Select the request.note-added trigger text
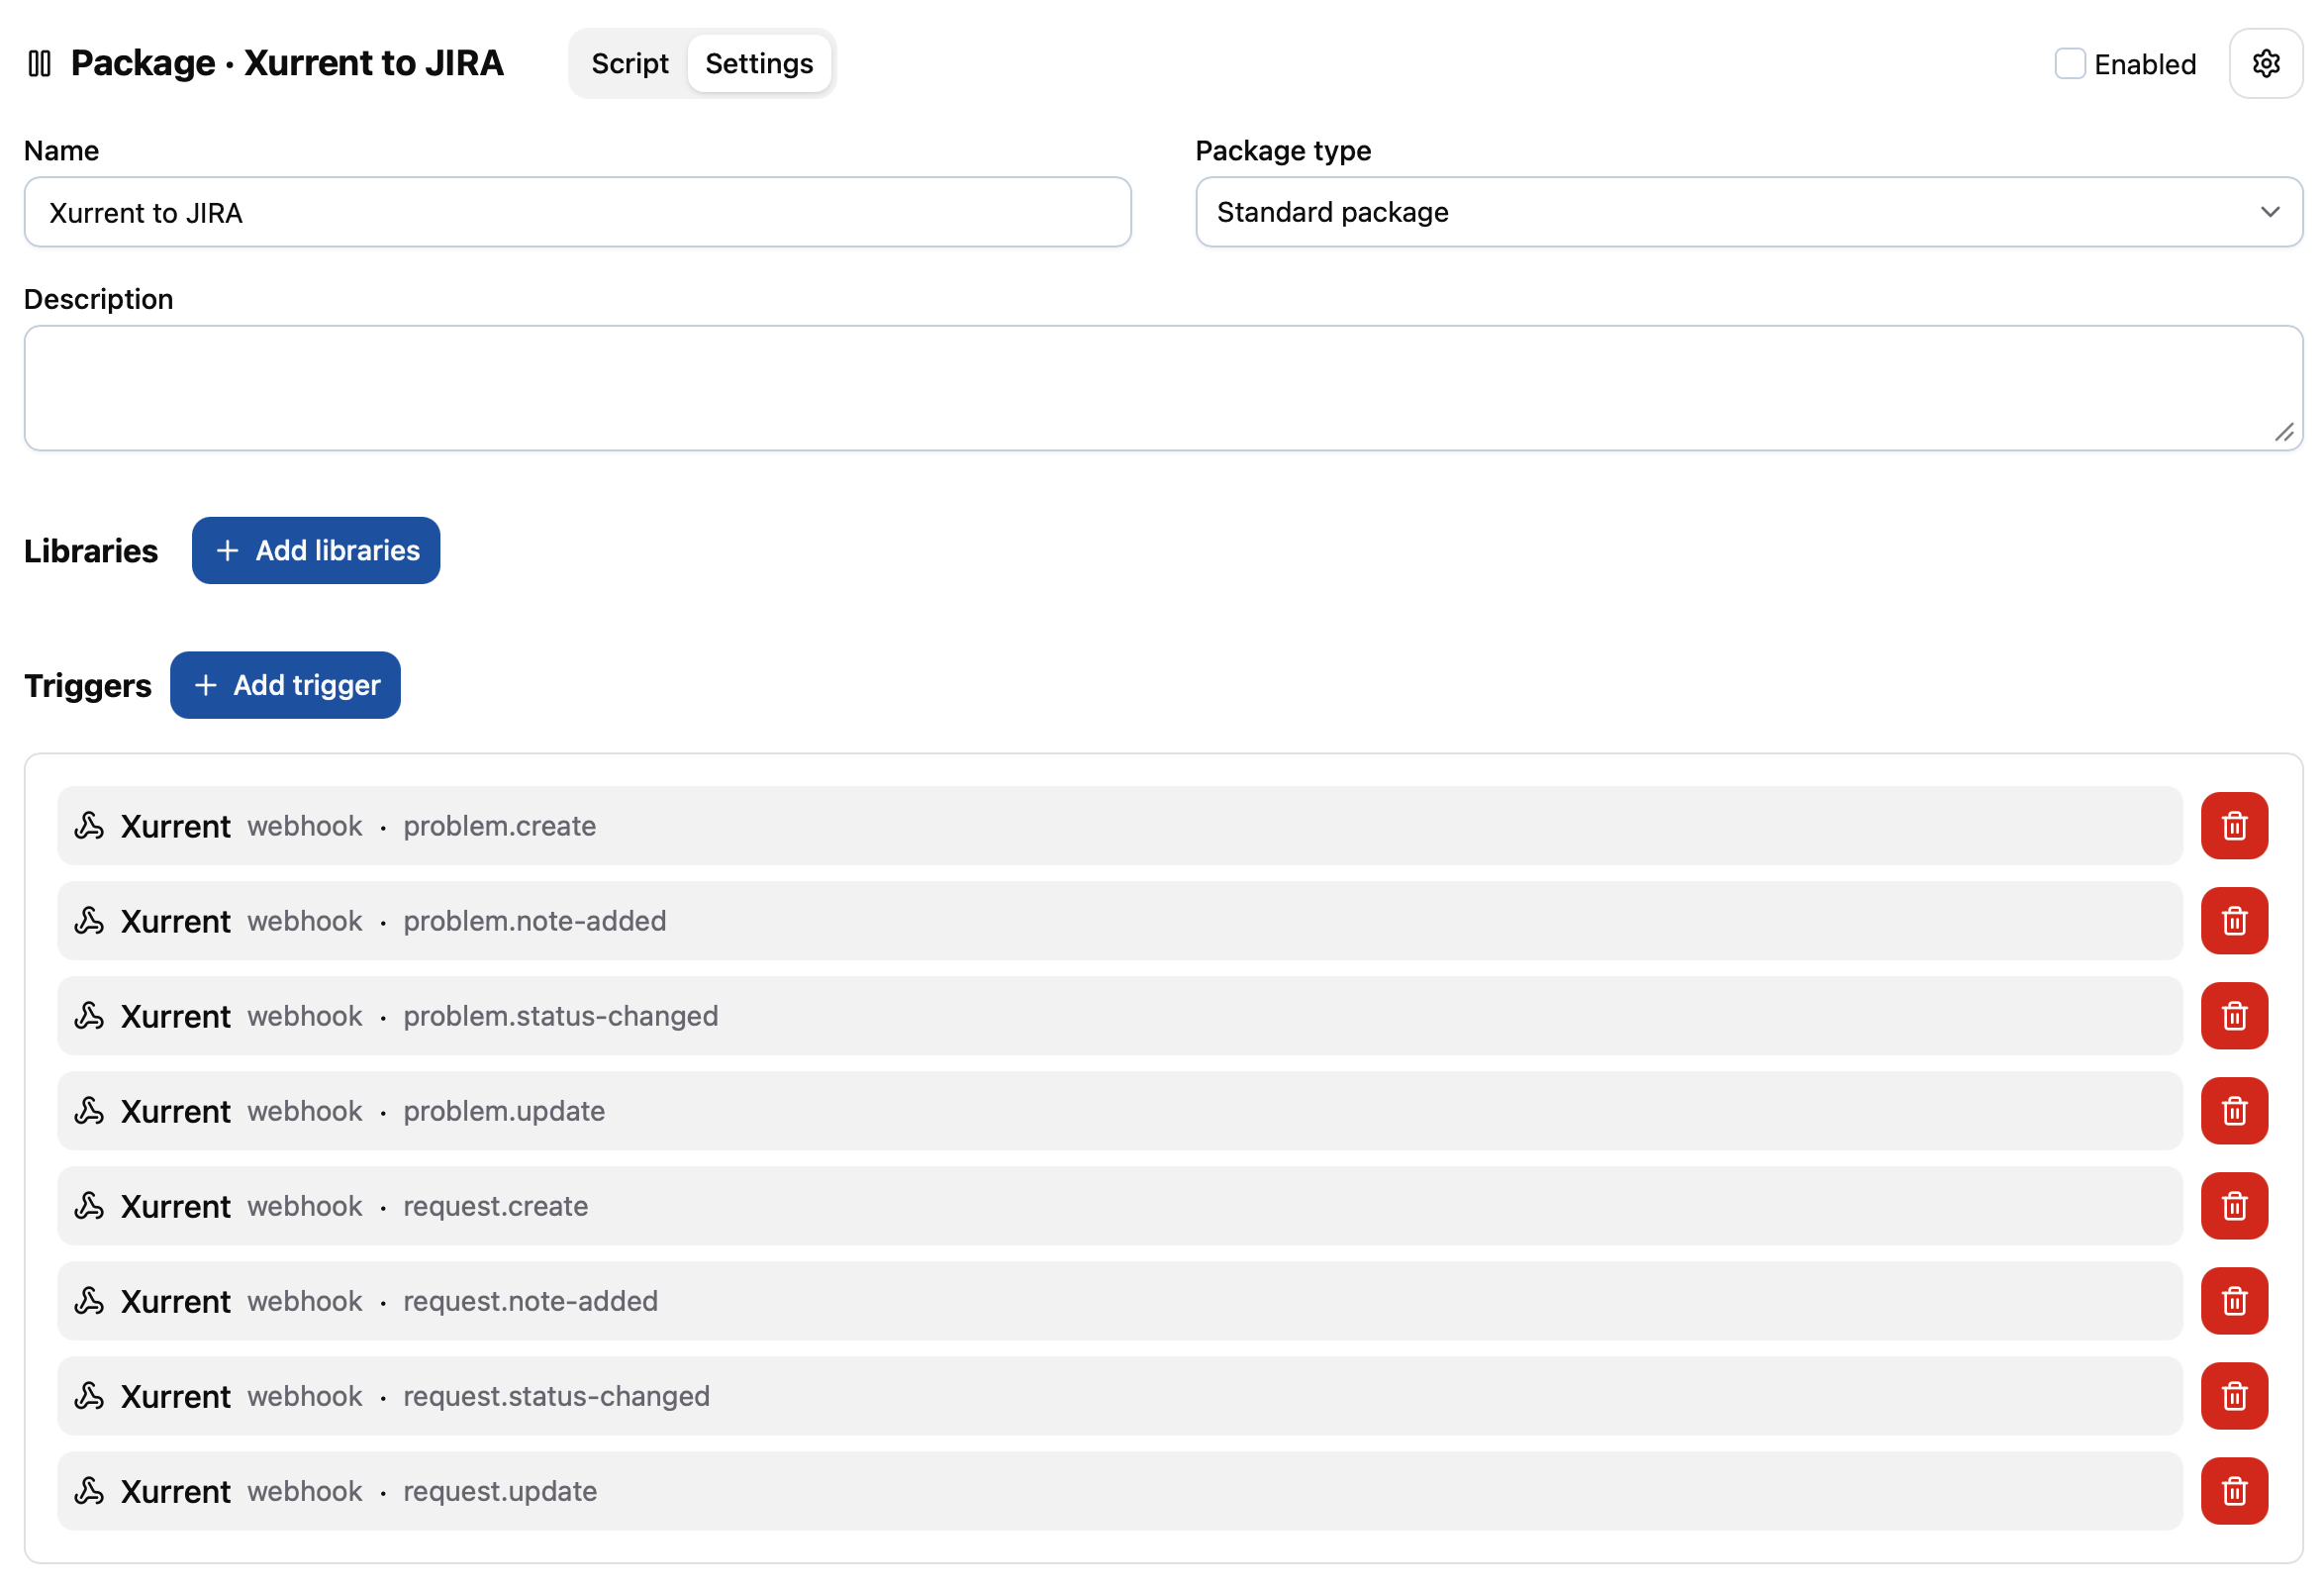 click(x=530, y=1301)
